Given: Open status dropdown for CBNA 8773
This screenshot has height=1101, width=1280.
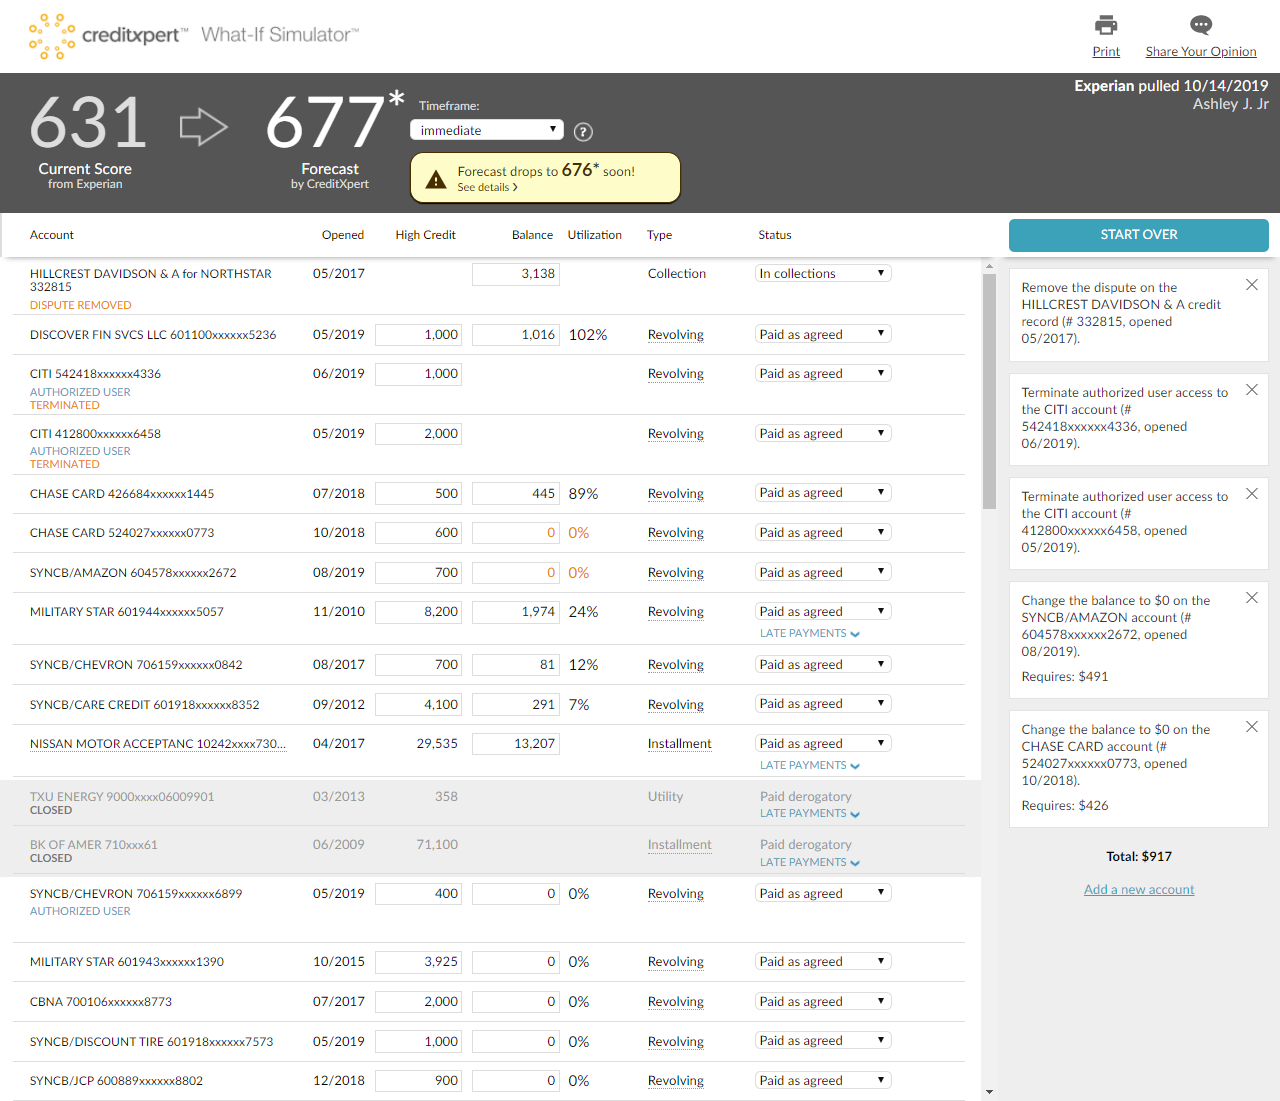Looking at the screenshot, I should pyautogui.click(x=823, y=1001).
